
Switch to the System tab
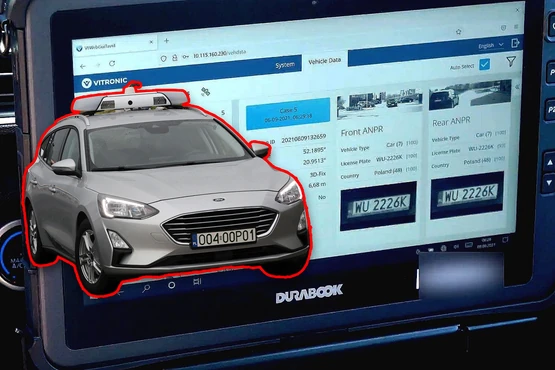(285, 65)
